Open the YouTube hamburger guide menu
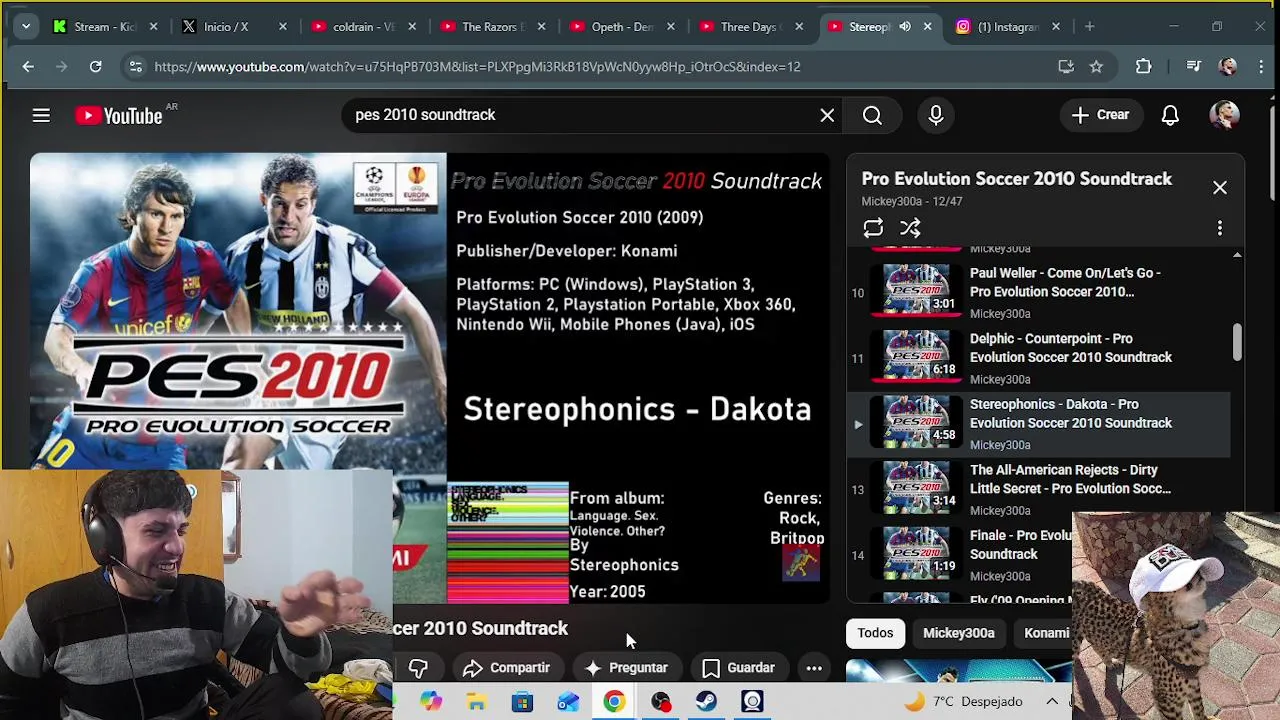Screen dimensions: 1280x720 coord(41,116)
